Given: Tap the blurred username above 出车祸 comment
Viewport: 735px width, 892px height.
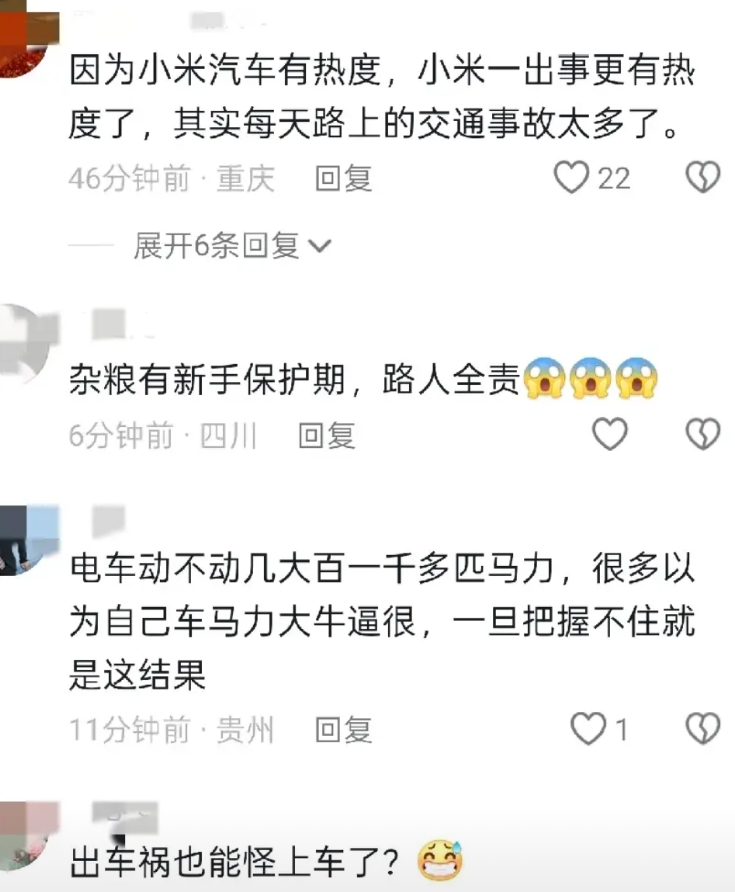Looking at the screenshot, I should click(x=124, y=817).
